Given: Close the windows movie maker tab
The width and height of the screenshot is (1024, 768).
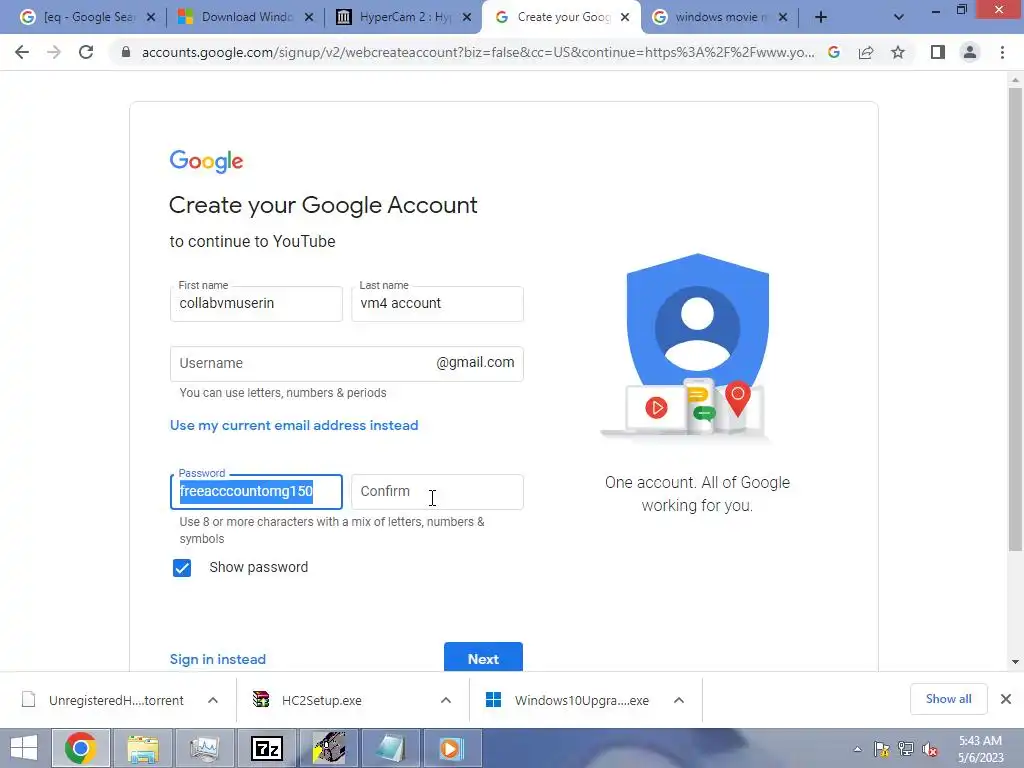Looking at the screenshot, I should coord(783,17).
